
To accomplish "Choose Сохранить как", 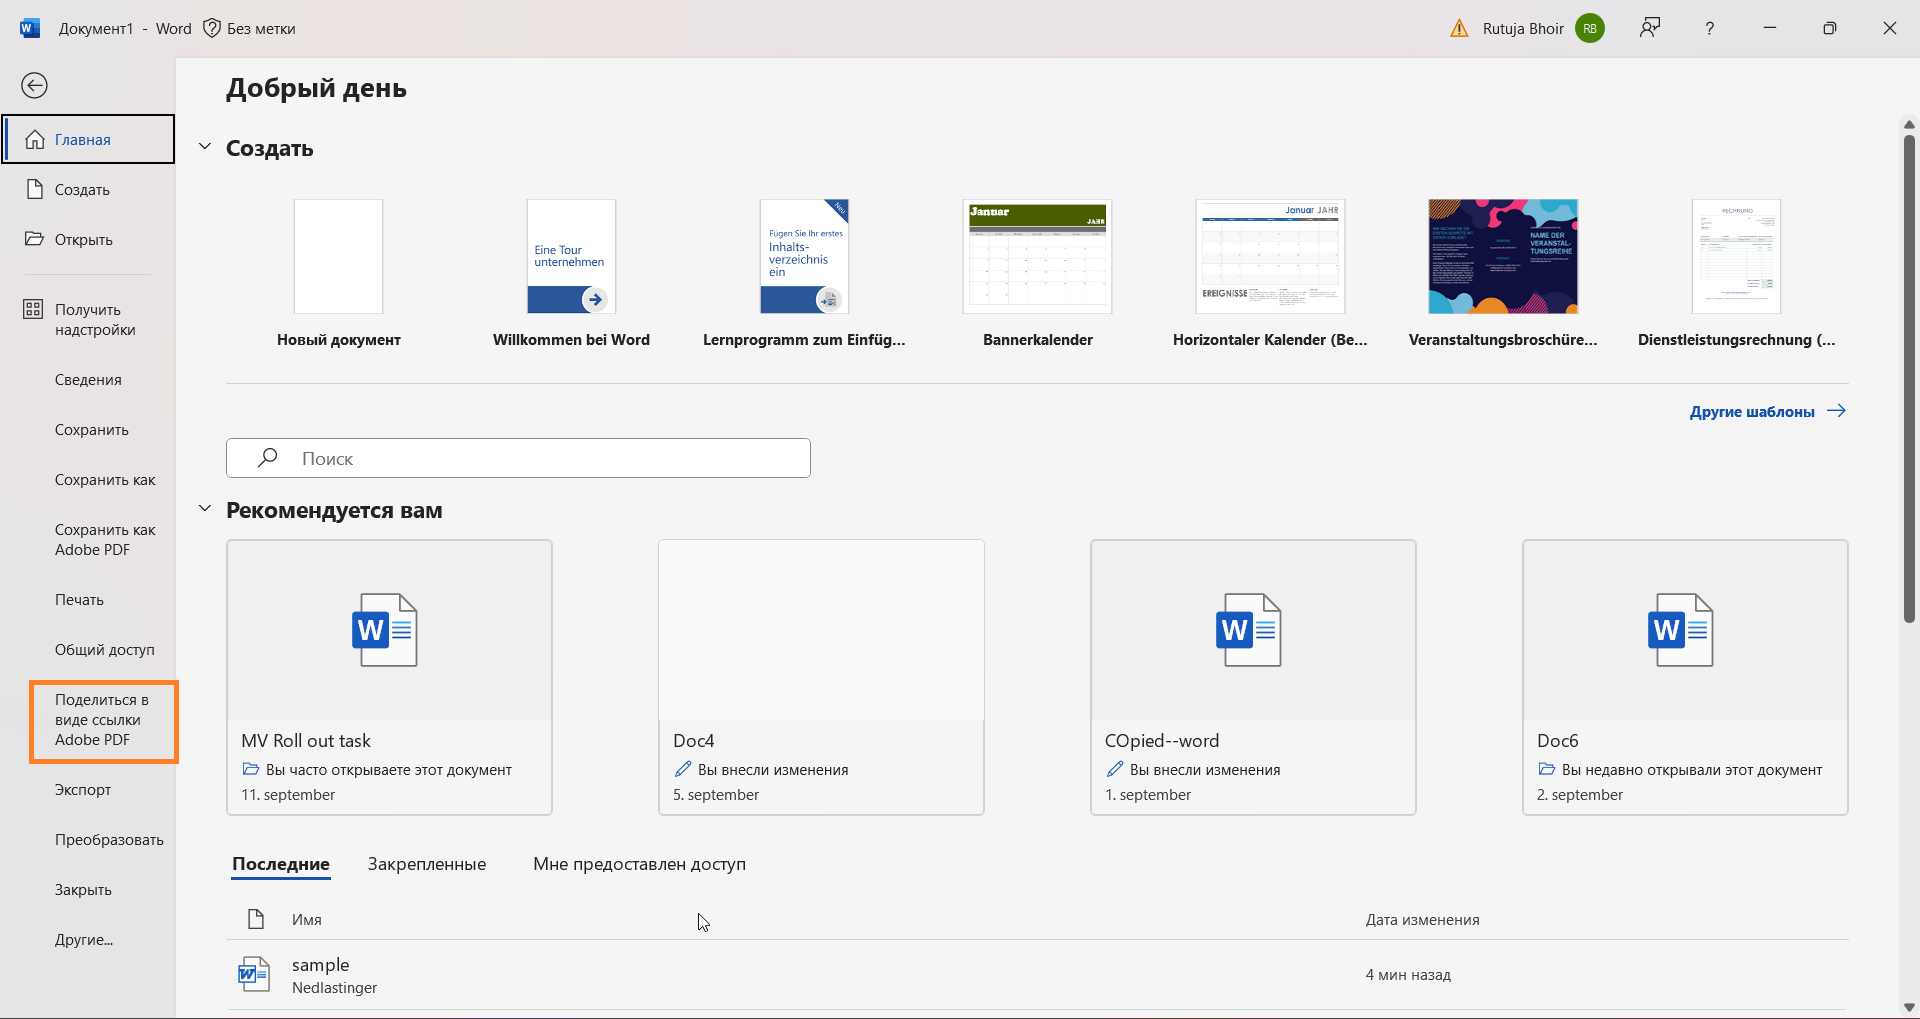I will pos(88,480).
